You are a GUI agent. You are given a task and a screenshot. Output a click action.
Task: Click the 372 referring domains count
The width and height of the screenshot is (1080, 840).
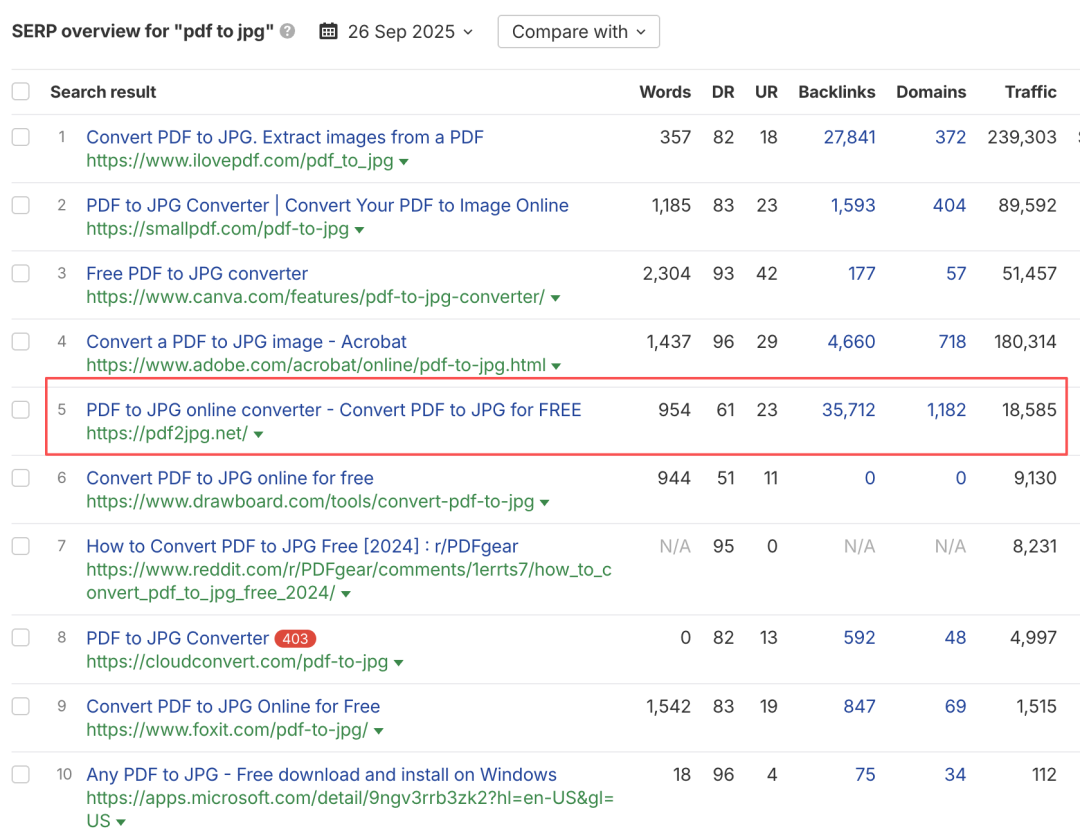click(x=951, y=137)
